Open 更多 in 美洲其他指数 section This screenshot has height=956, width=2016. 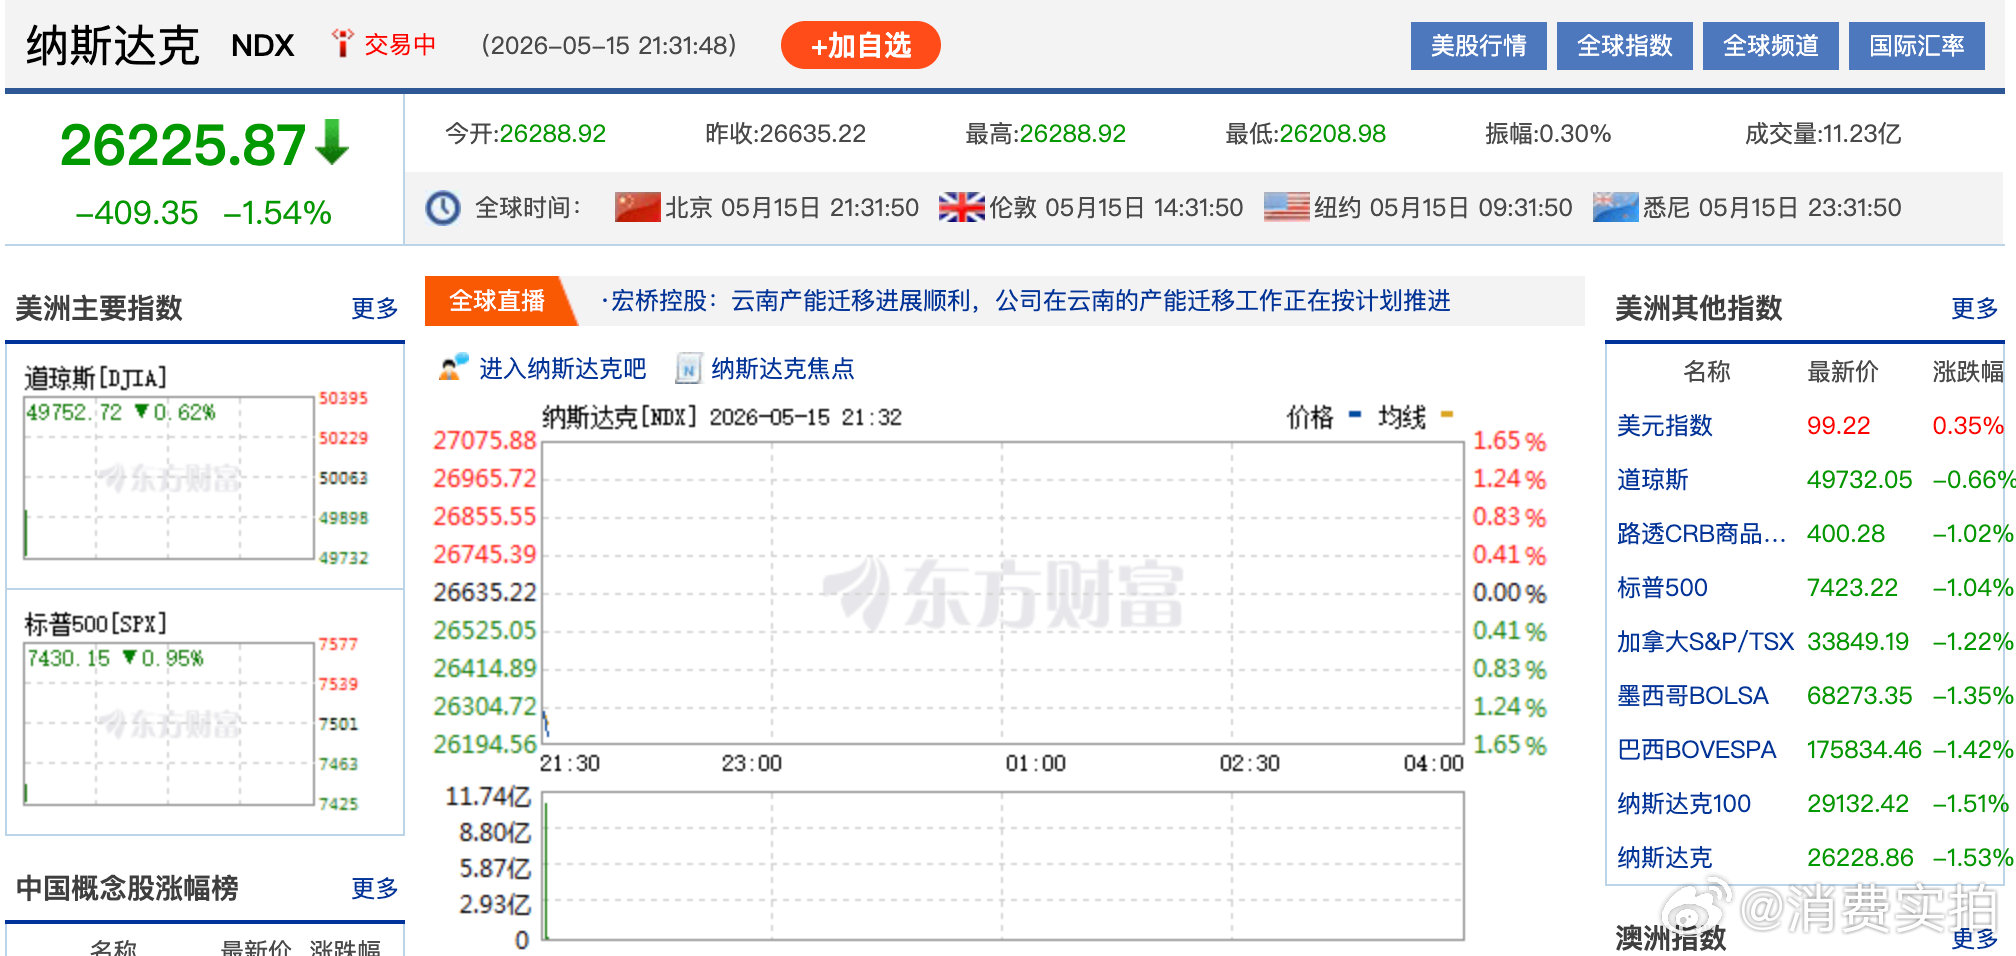point(1975,308)
